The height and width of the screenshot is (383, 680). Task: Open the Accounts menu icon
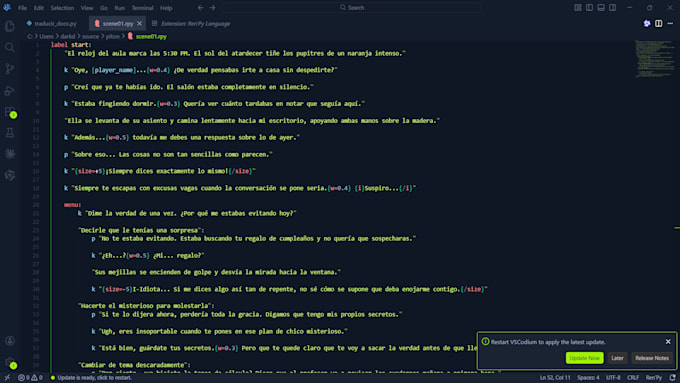click(x=10, y=341)
